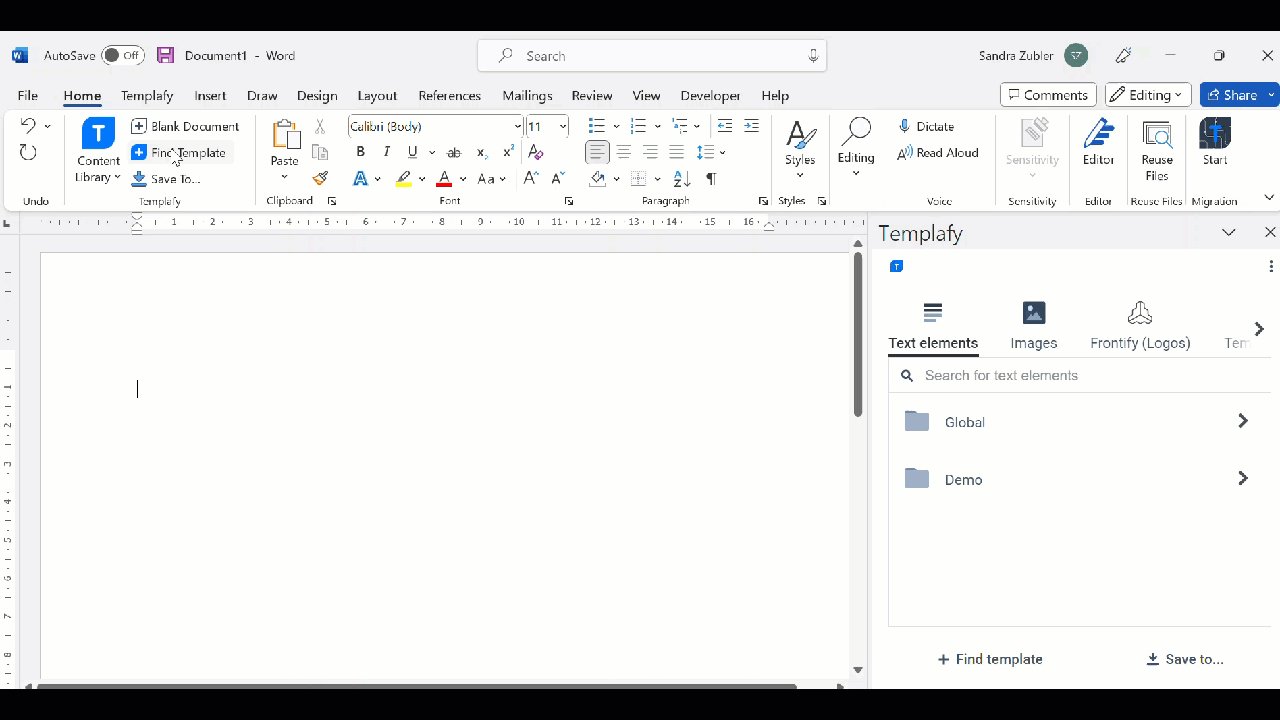Increase font size
The image size is (1280, 720).
[x=531, y=179]
